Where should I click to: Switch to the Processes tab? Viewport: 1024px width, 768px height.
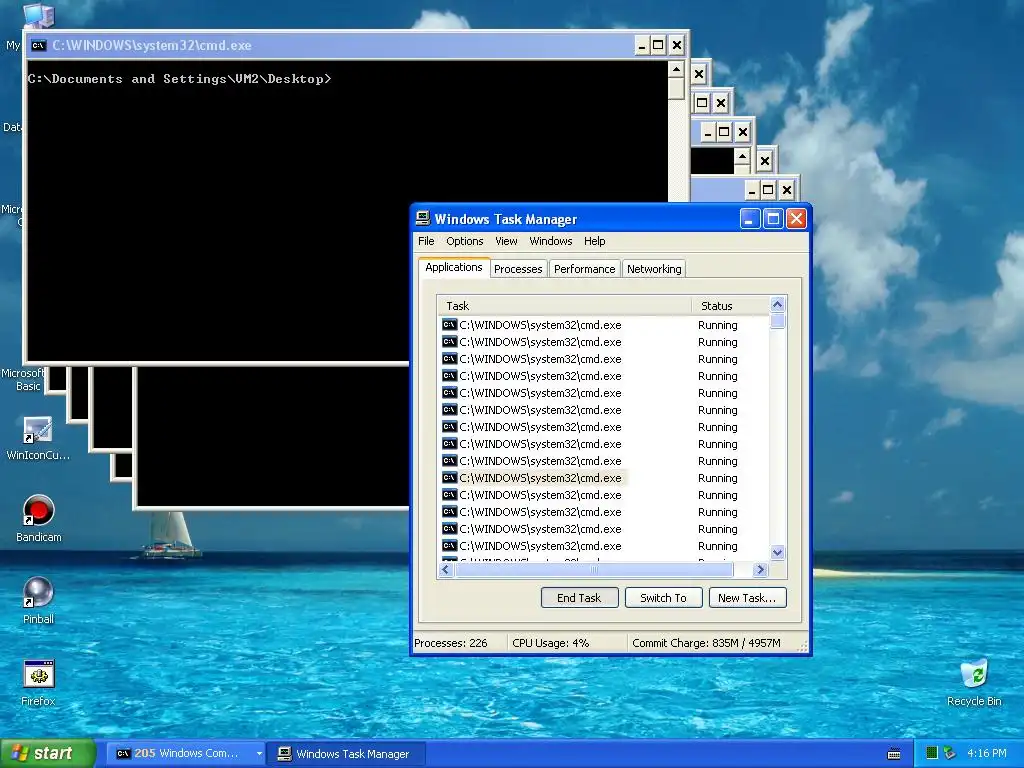coord(518,269)
